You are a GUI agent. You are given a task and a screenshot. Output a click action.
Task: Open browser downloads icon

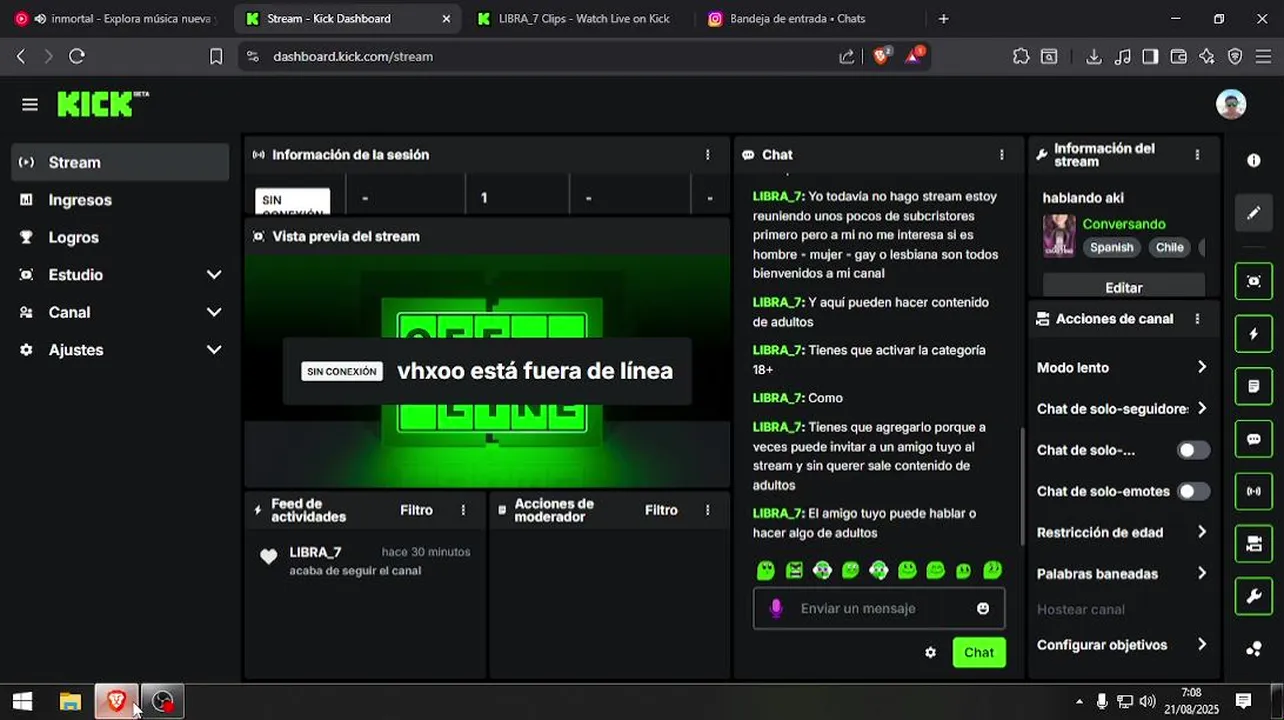tap(1094, 57)
